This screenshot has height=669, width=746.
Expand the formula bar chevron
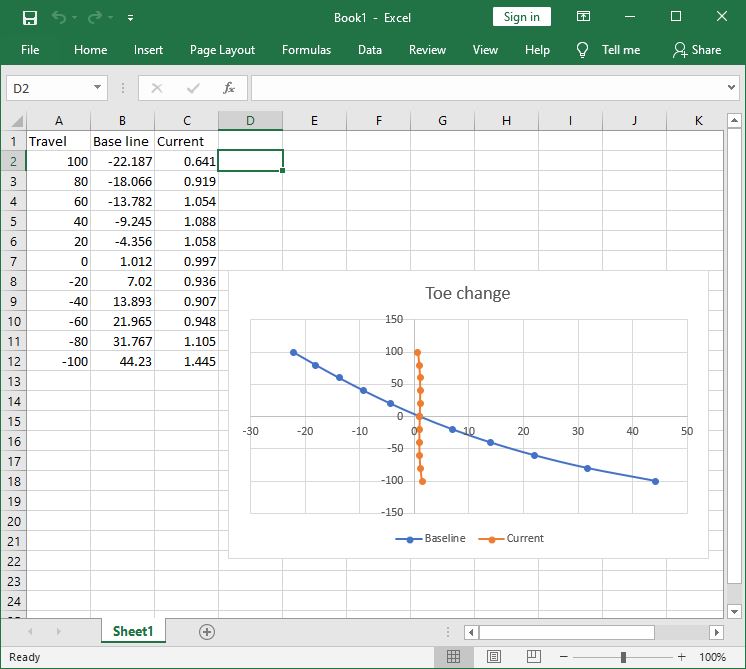pyautogui.click(x=729, y=88)
